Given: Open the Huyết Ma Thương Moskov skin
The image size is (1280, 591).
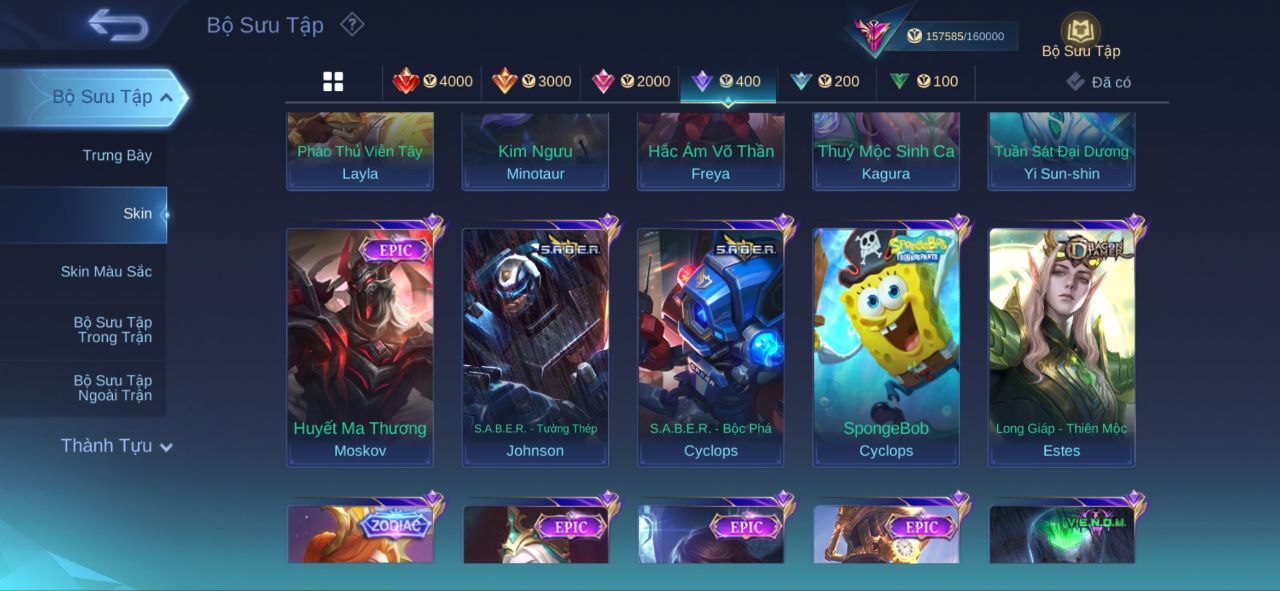Looking at the screenshot, I should pos(360,347).
